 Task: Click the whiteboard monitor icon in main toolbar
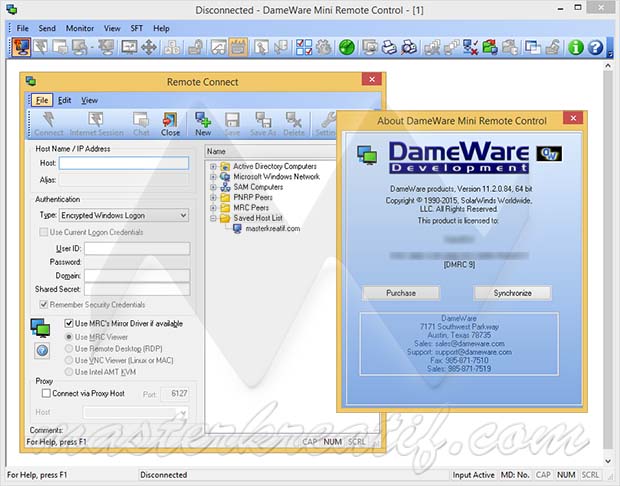[129, 47]
